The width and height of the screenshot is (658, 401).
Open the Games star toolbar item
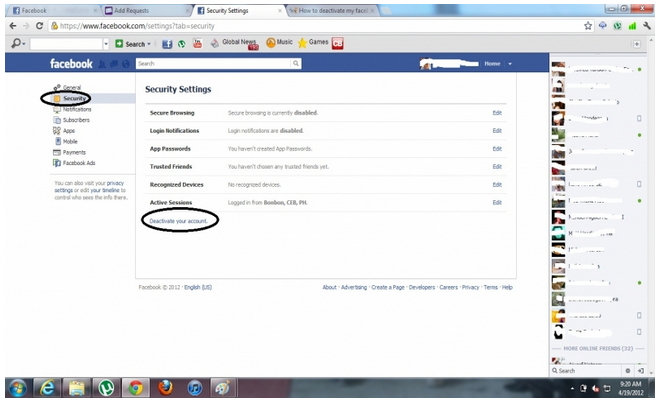(x=313, y=42)
